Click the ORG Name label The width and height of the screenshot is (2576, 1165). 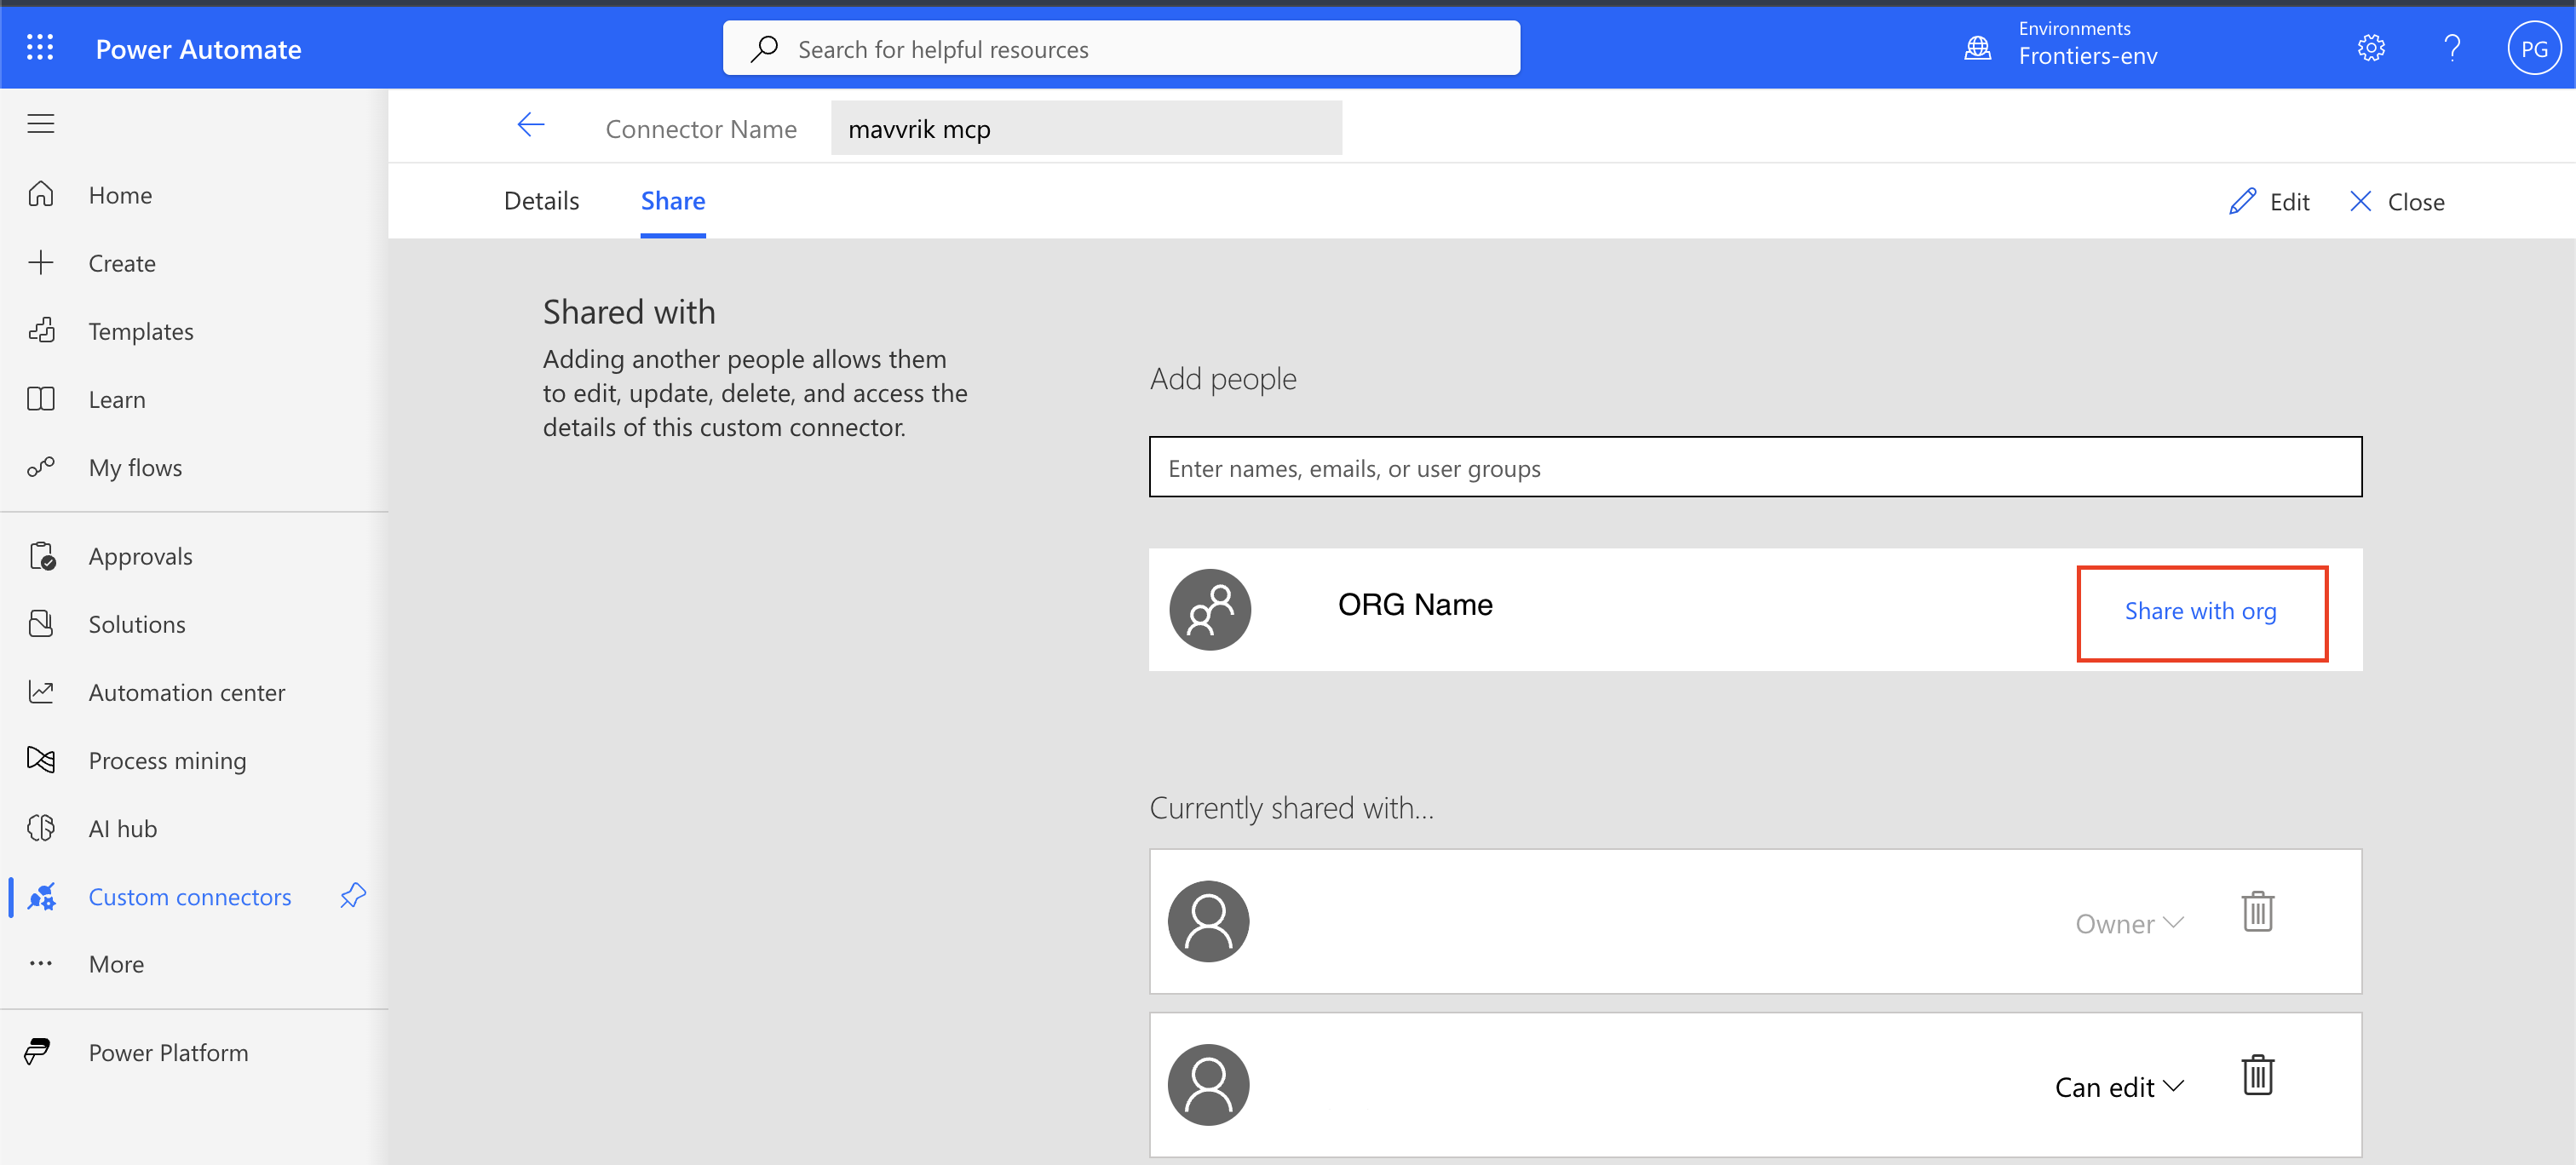point(1415,605)
